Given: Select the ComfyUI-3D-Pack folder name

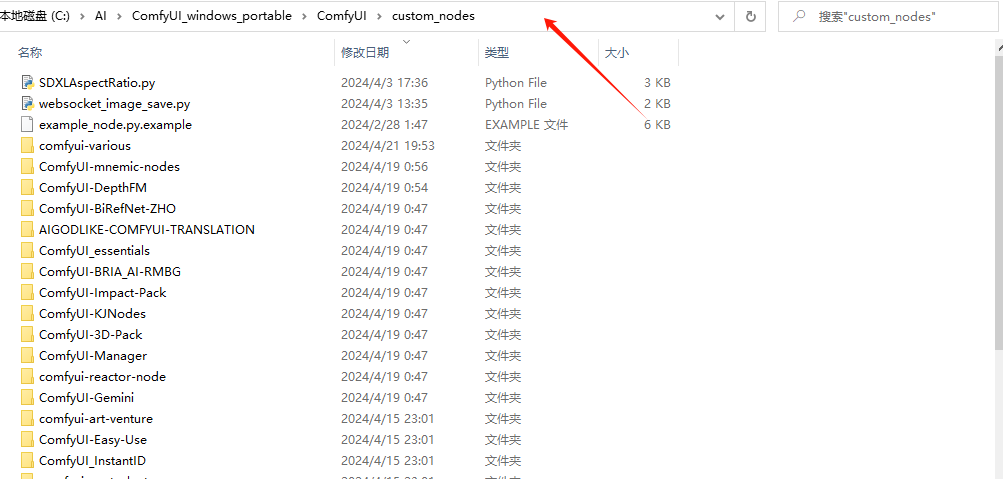Looking at the screenshot, I should coord(90,334).
